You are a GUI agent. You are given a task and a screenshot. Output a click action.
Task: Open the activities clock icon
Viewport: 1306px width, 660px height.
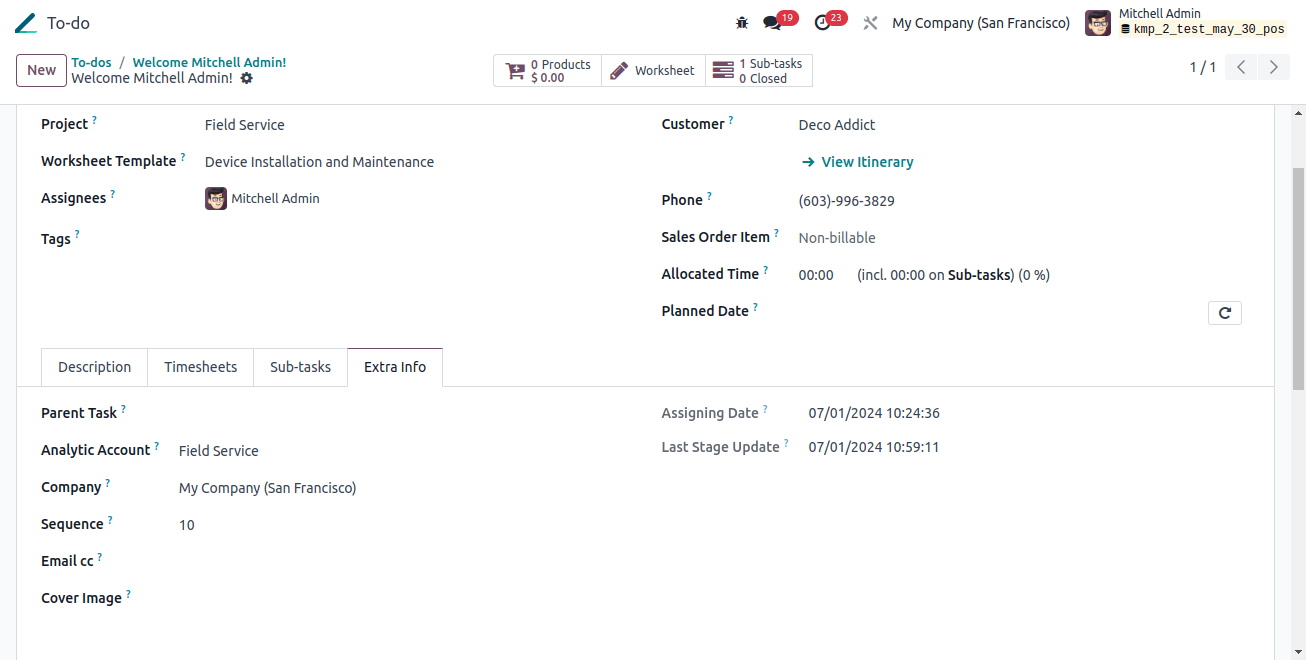822,22
